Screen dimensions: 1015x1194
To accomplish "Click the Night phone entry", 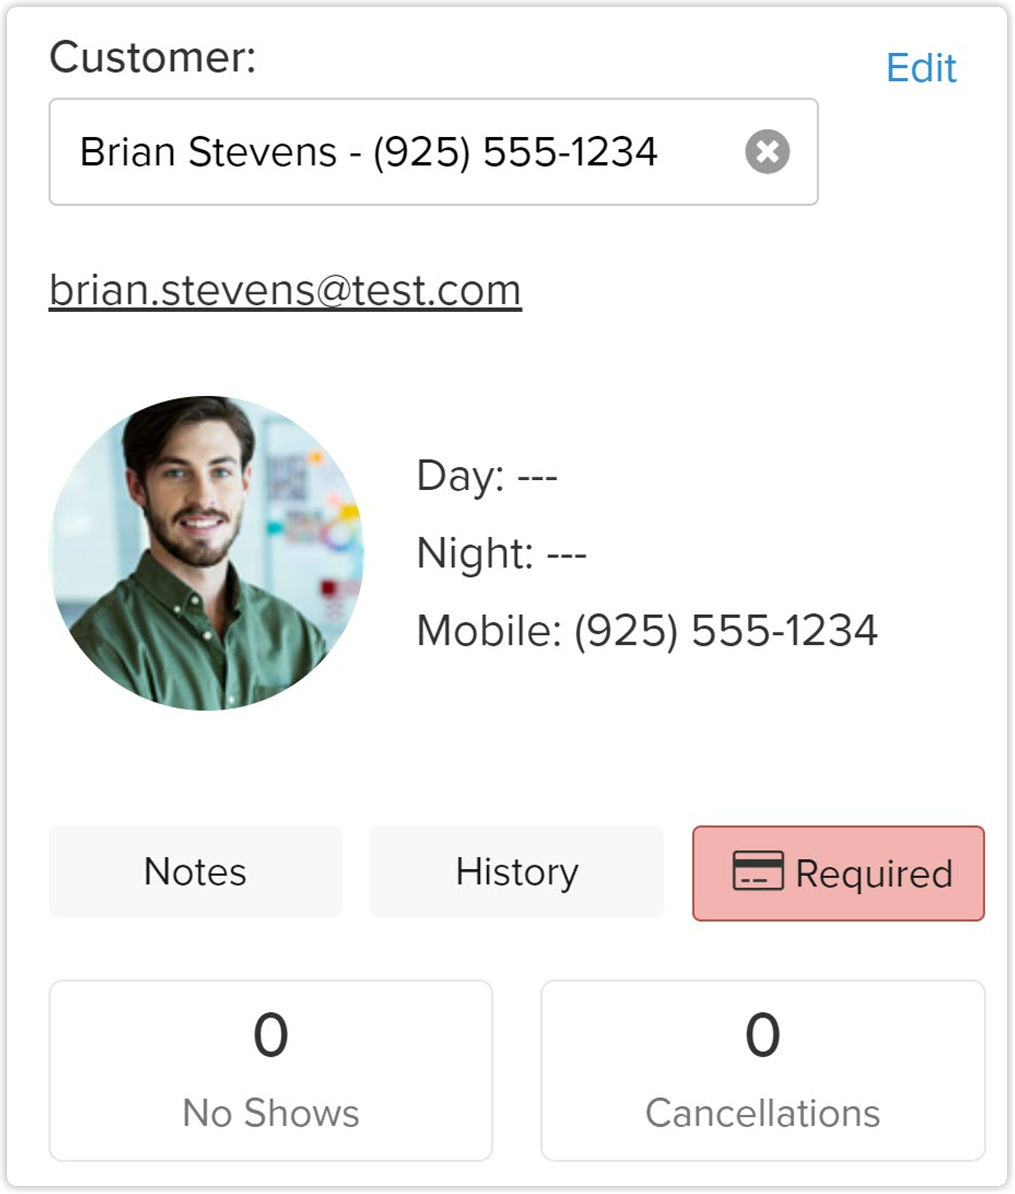I will pyautogui.click(x=502, y=554).
